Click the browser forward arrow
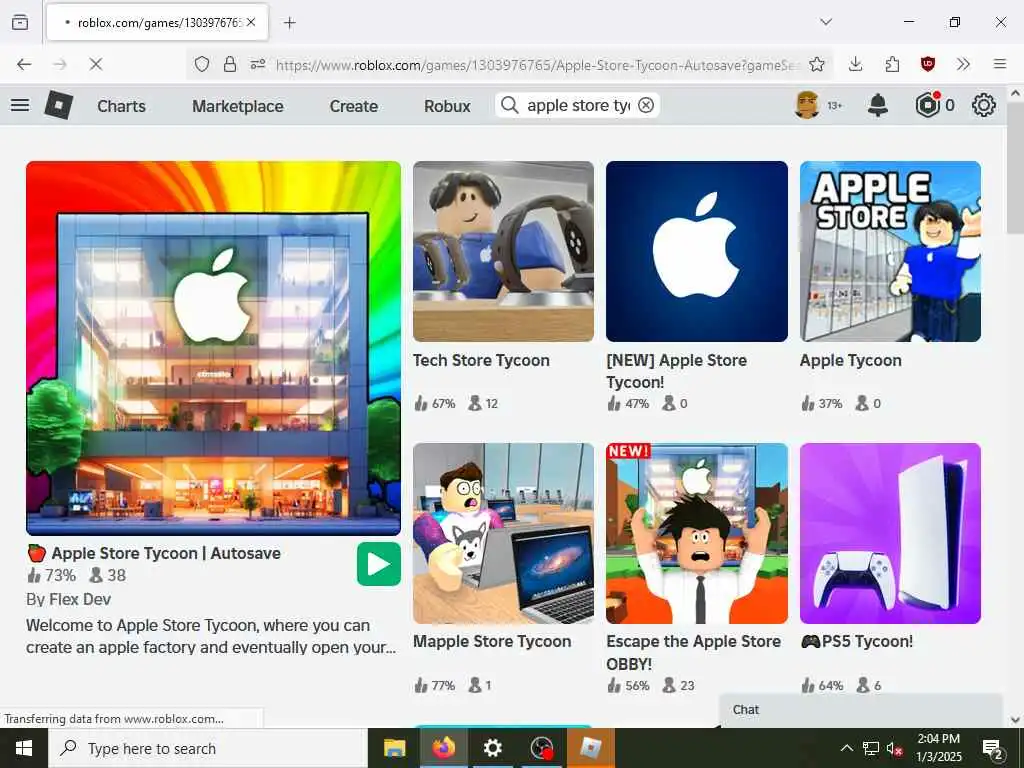Viewport: 1024px width, 768px height. pyautogui.click(x=60, y=64)
